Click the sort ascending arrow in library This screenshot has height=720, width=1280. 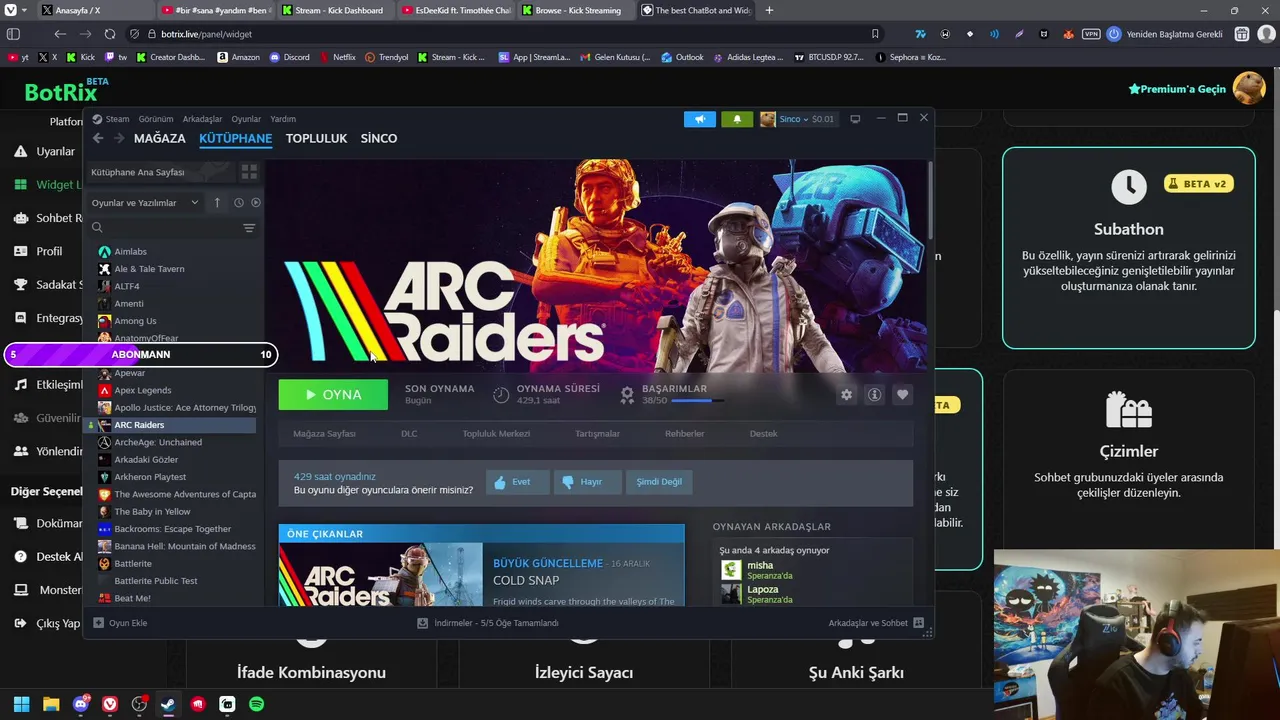pos(217,202)
